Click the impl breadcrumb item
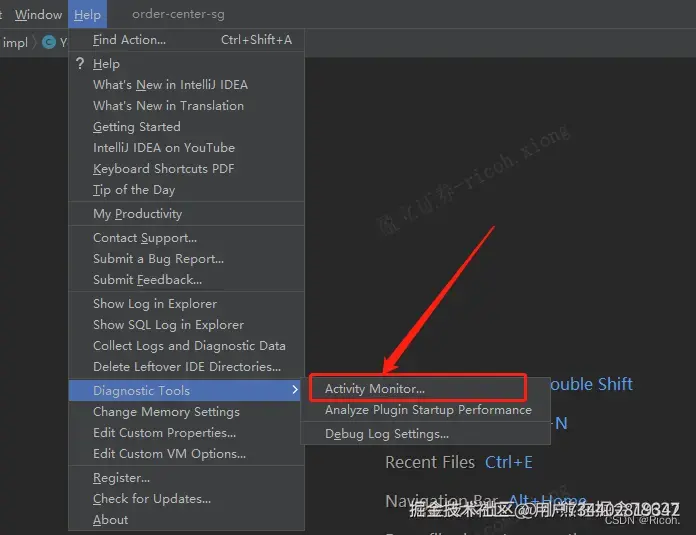The image size is (696, 535). click(x=16, y=43)
